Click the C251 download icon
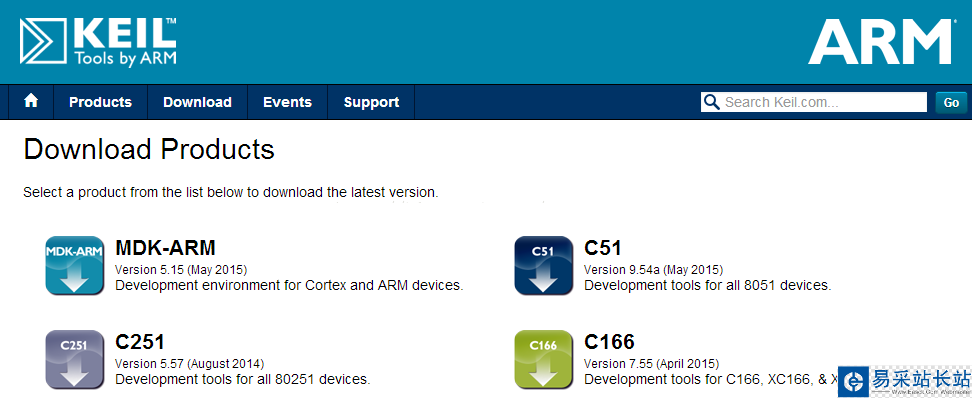972x398 pixels. (74, 360)
